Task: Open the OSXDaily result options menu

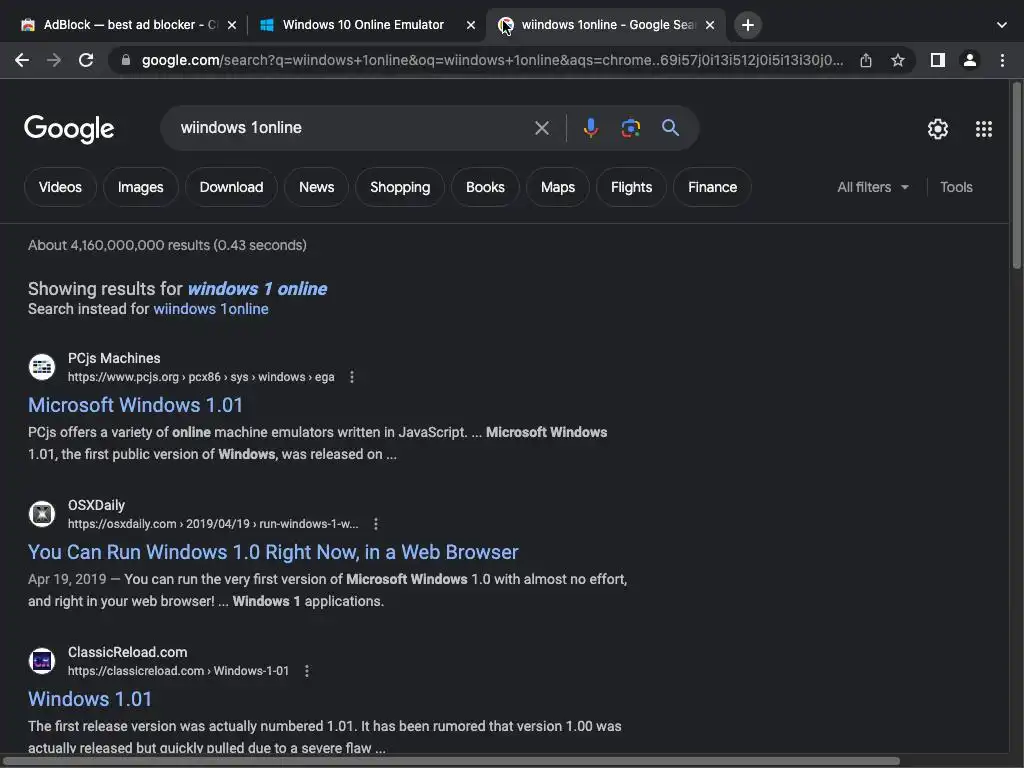Action: (x=376, y=524)
